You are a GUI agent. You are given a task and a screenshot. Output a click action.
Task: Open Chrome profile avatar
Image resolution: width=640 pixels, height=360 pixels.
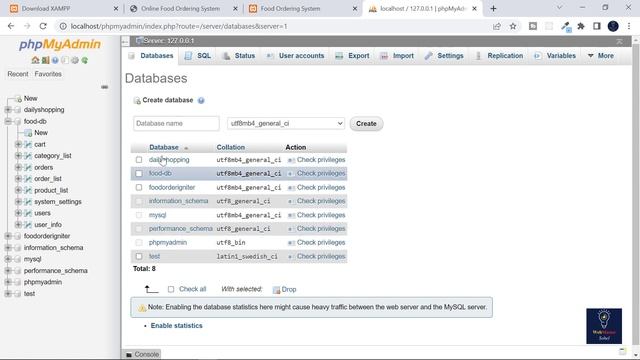pos(613,26)
